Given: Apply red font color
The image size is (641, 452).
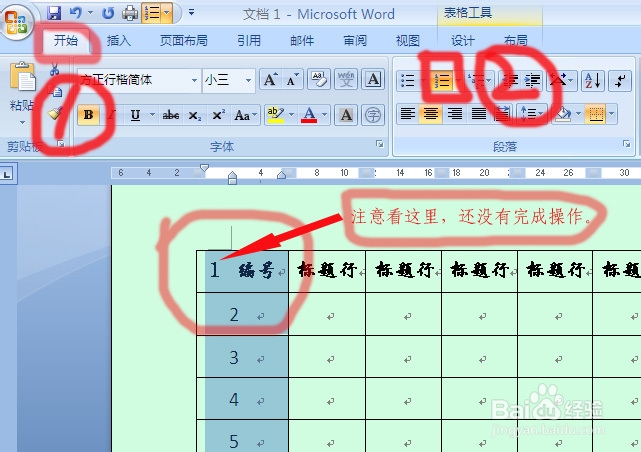Looking at the screenshot, I should 309,114.
